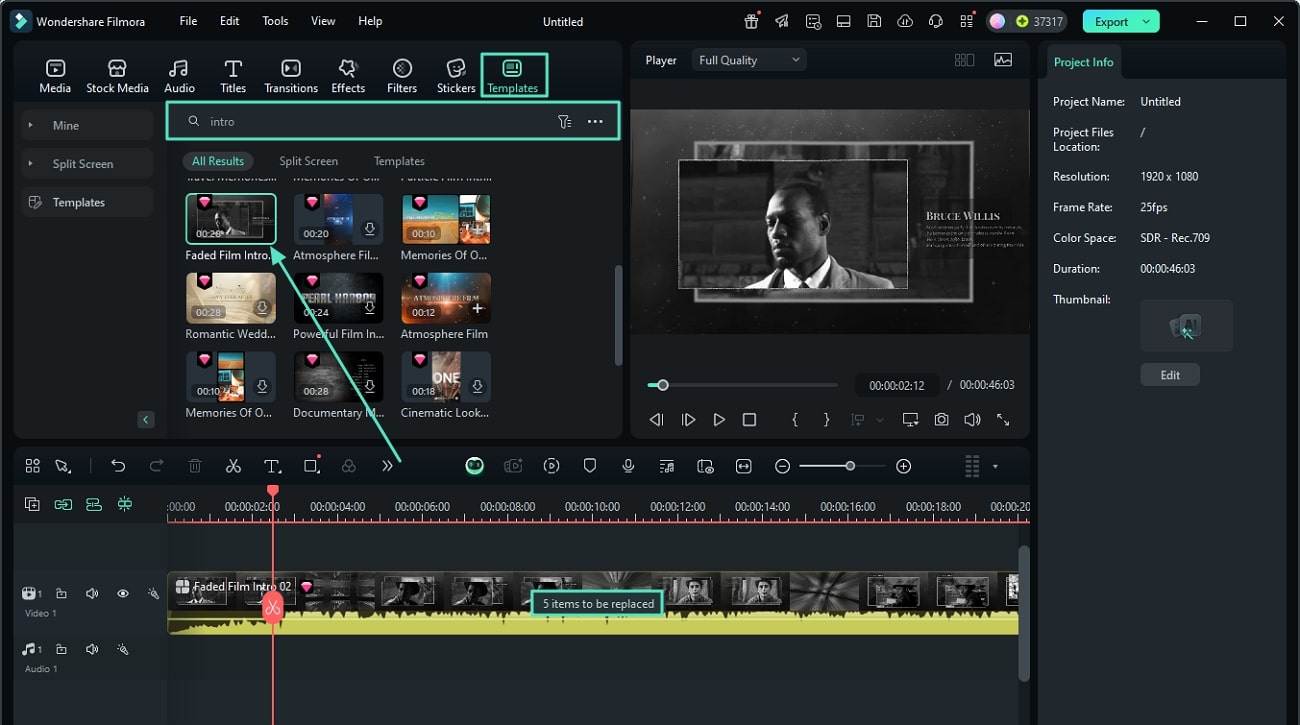Step back to the previous frame
This screenshot has width=1300, height=725.
pos(656,420)
